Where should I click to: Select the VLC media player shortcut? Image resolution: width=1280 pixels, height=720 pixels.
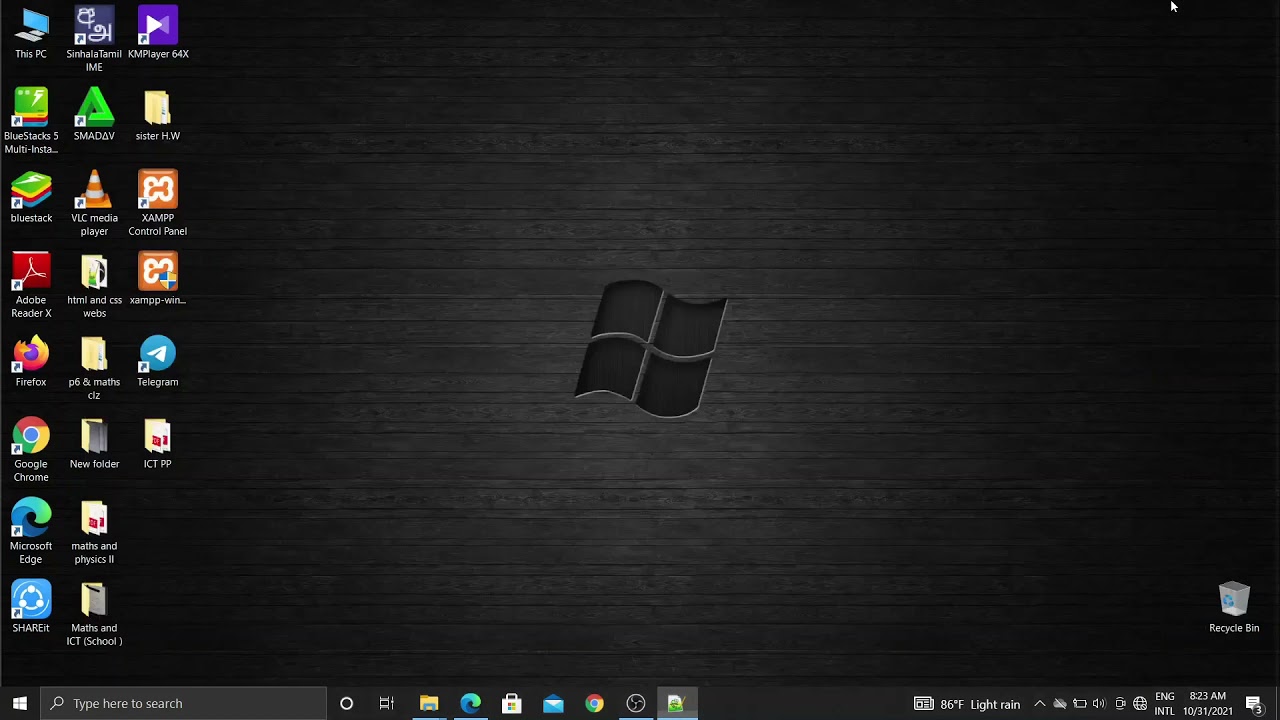pos(94,204)
